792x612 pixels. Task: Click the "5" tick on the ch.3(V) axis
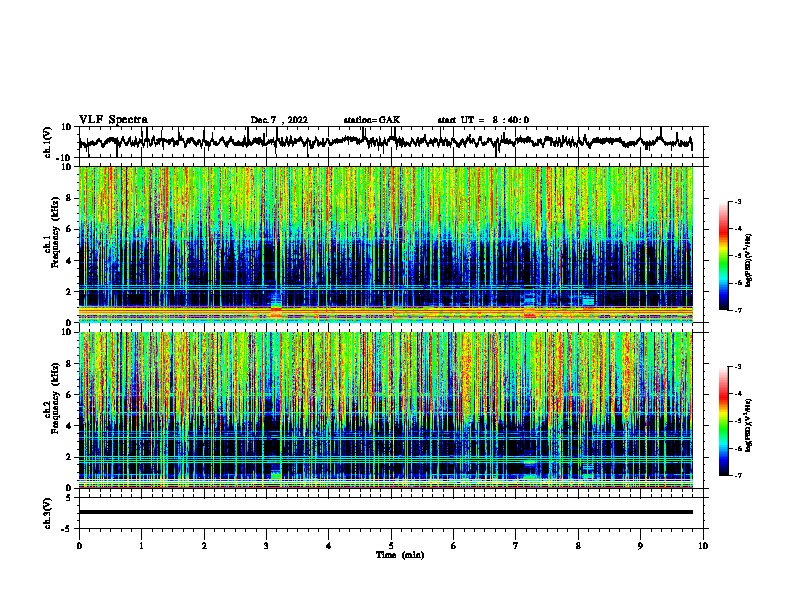[x=69, y=498]
